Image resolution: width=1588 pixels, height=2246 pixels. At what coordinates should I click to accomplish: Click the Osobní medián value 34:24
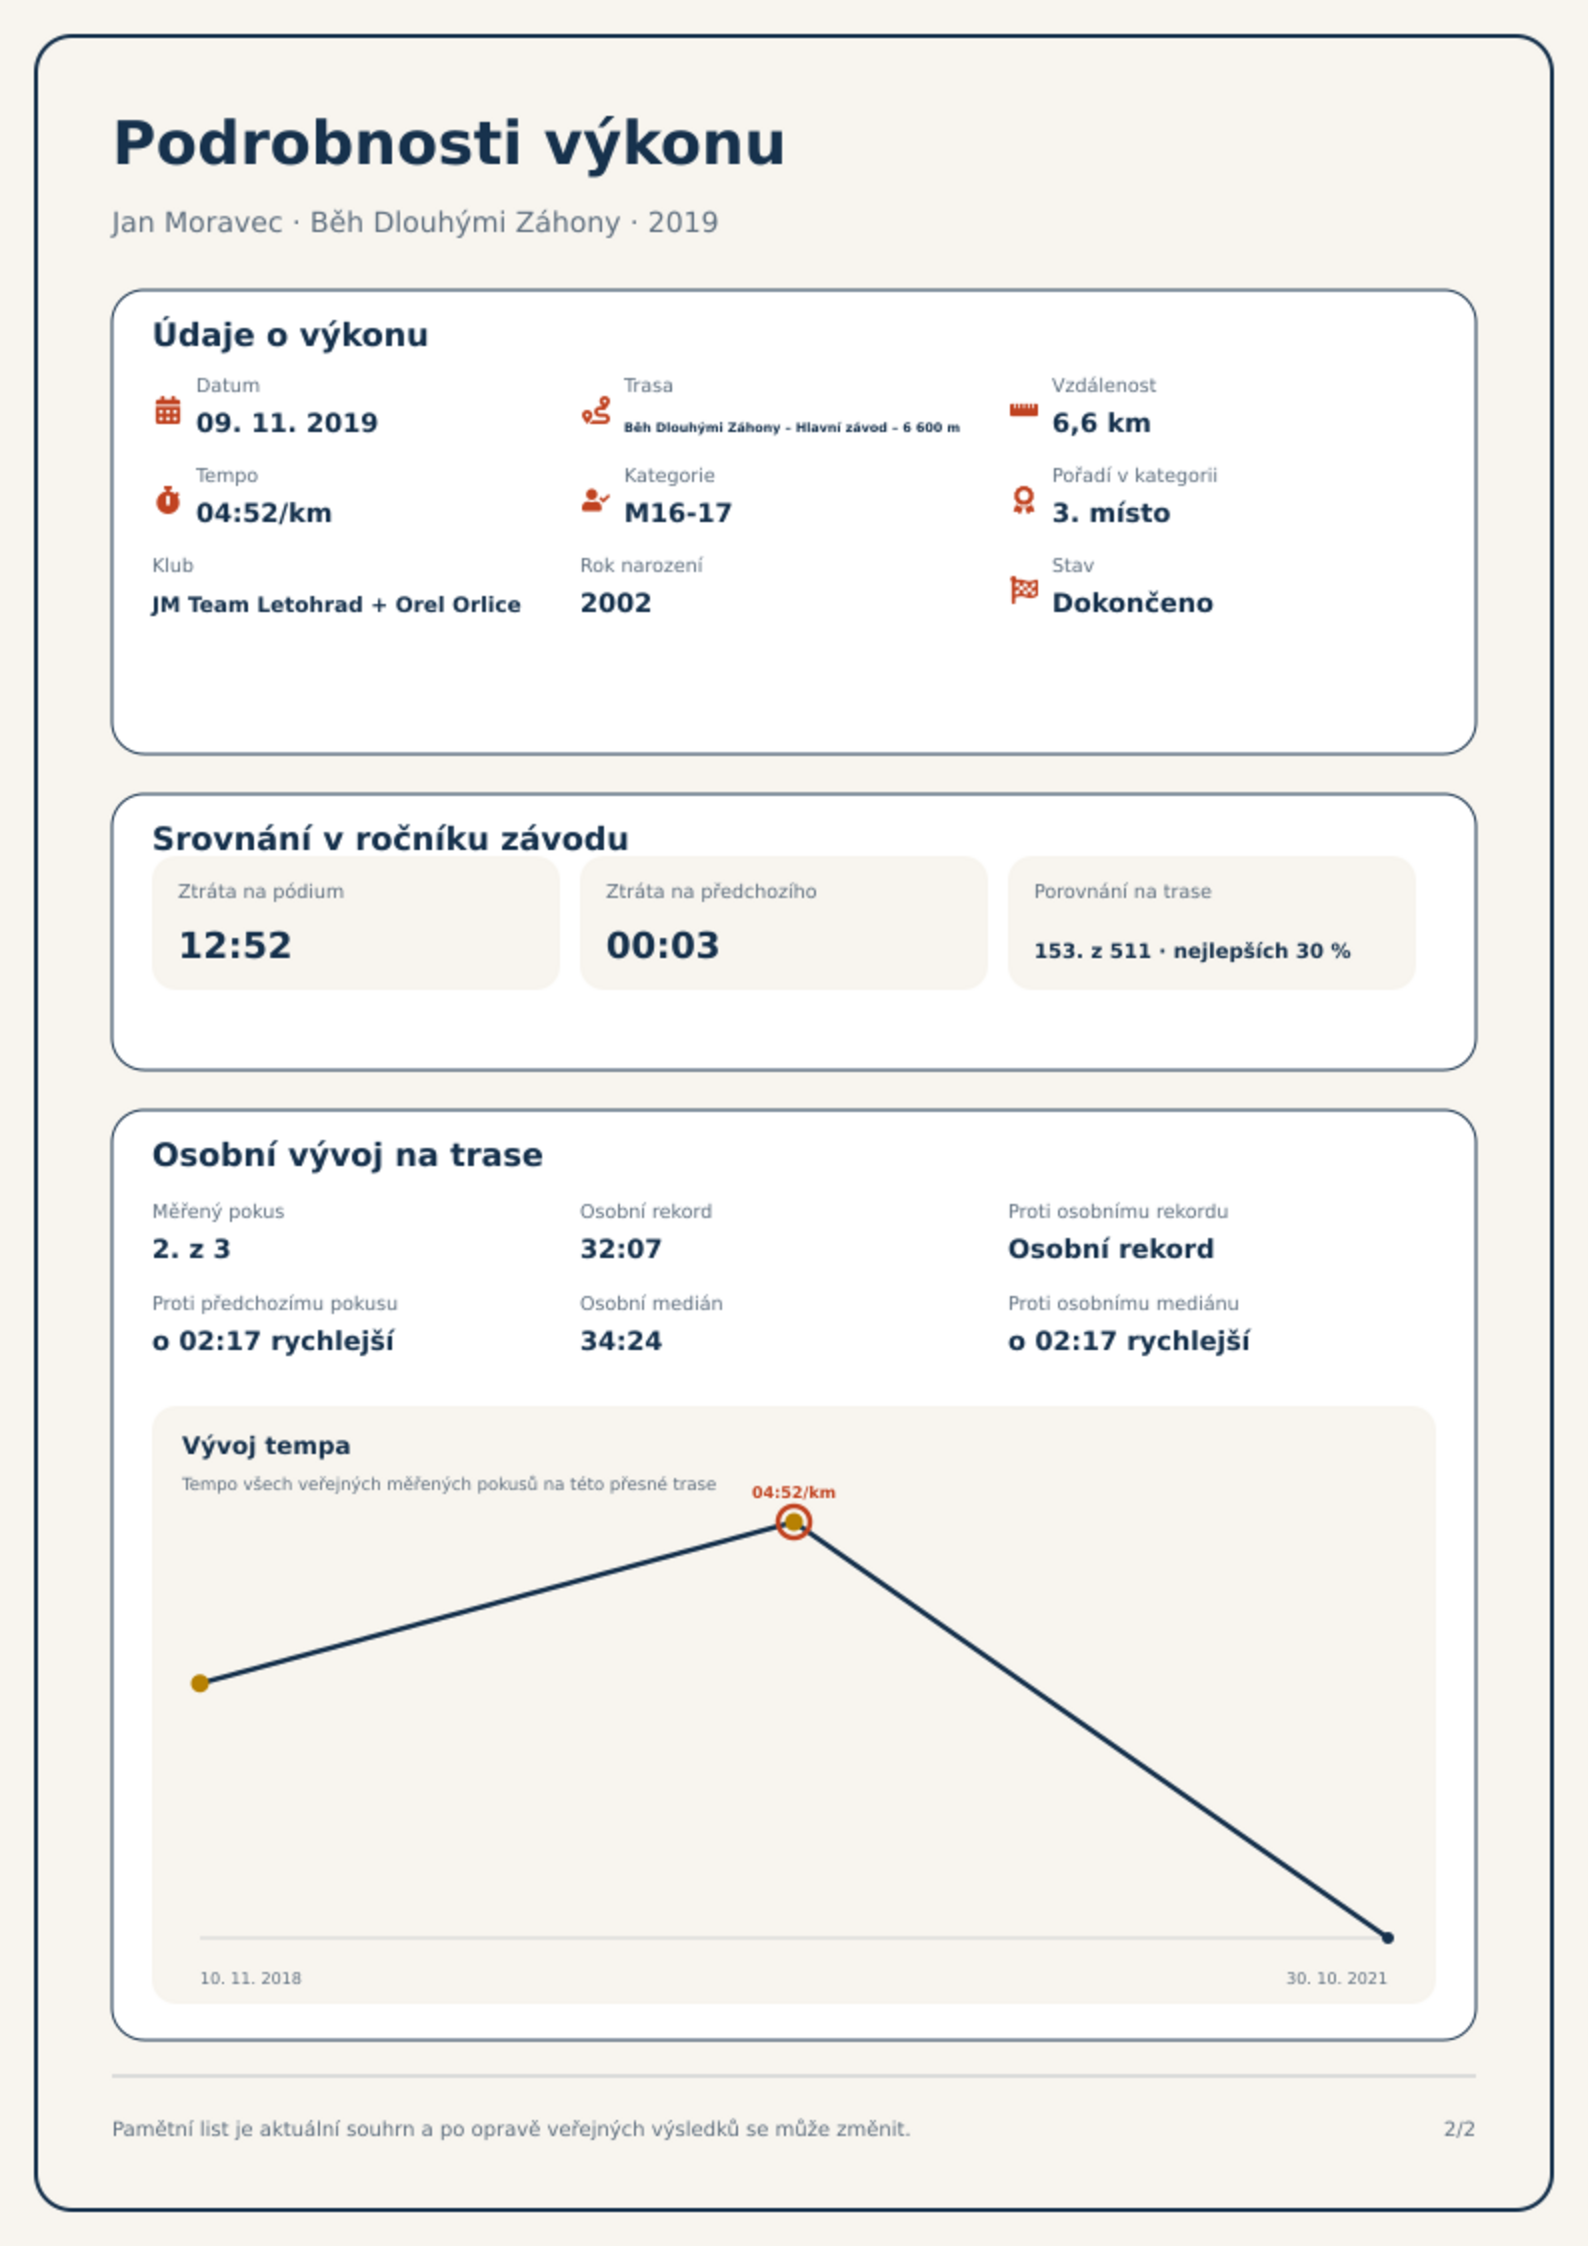pyautogui.click(x=621, y=1340)
